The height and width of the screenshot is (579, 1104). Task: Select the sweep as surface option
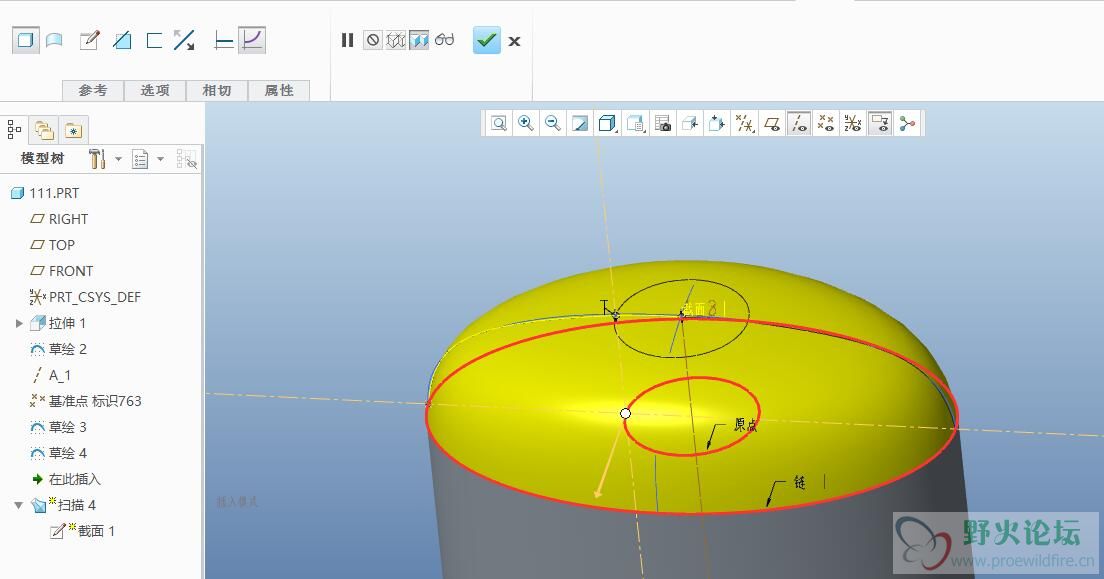pos(54,41)
